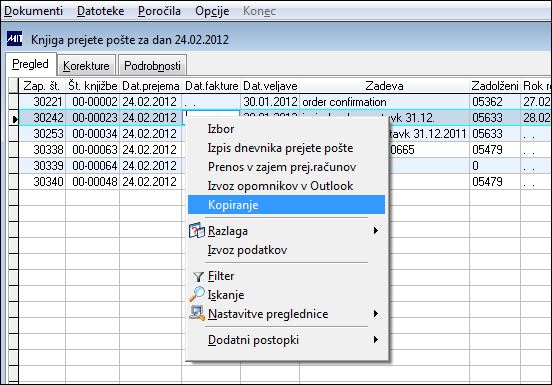Click current row pointer arrow for 30242
The image size is (552, 385).
point(14,119)
